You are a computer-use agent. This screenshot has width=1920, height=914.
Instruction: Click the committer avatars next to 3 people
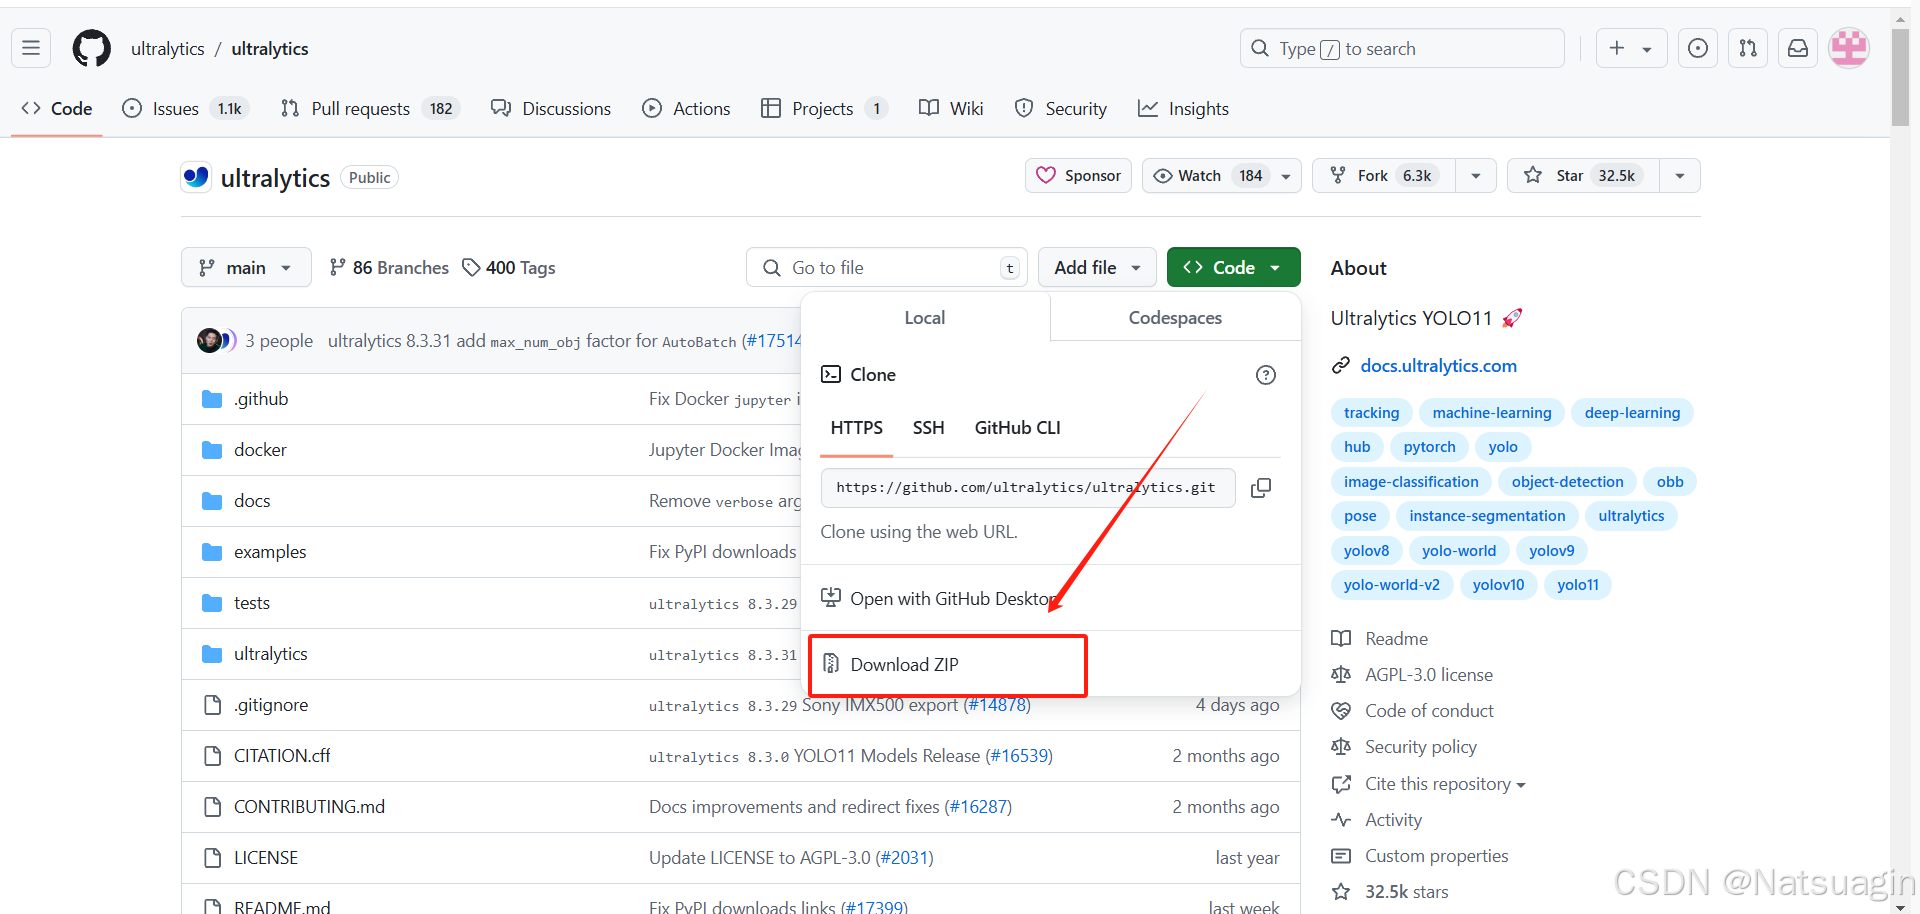pyautogui.click(x=217, y=341)
